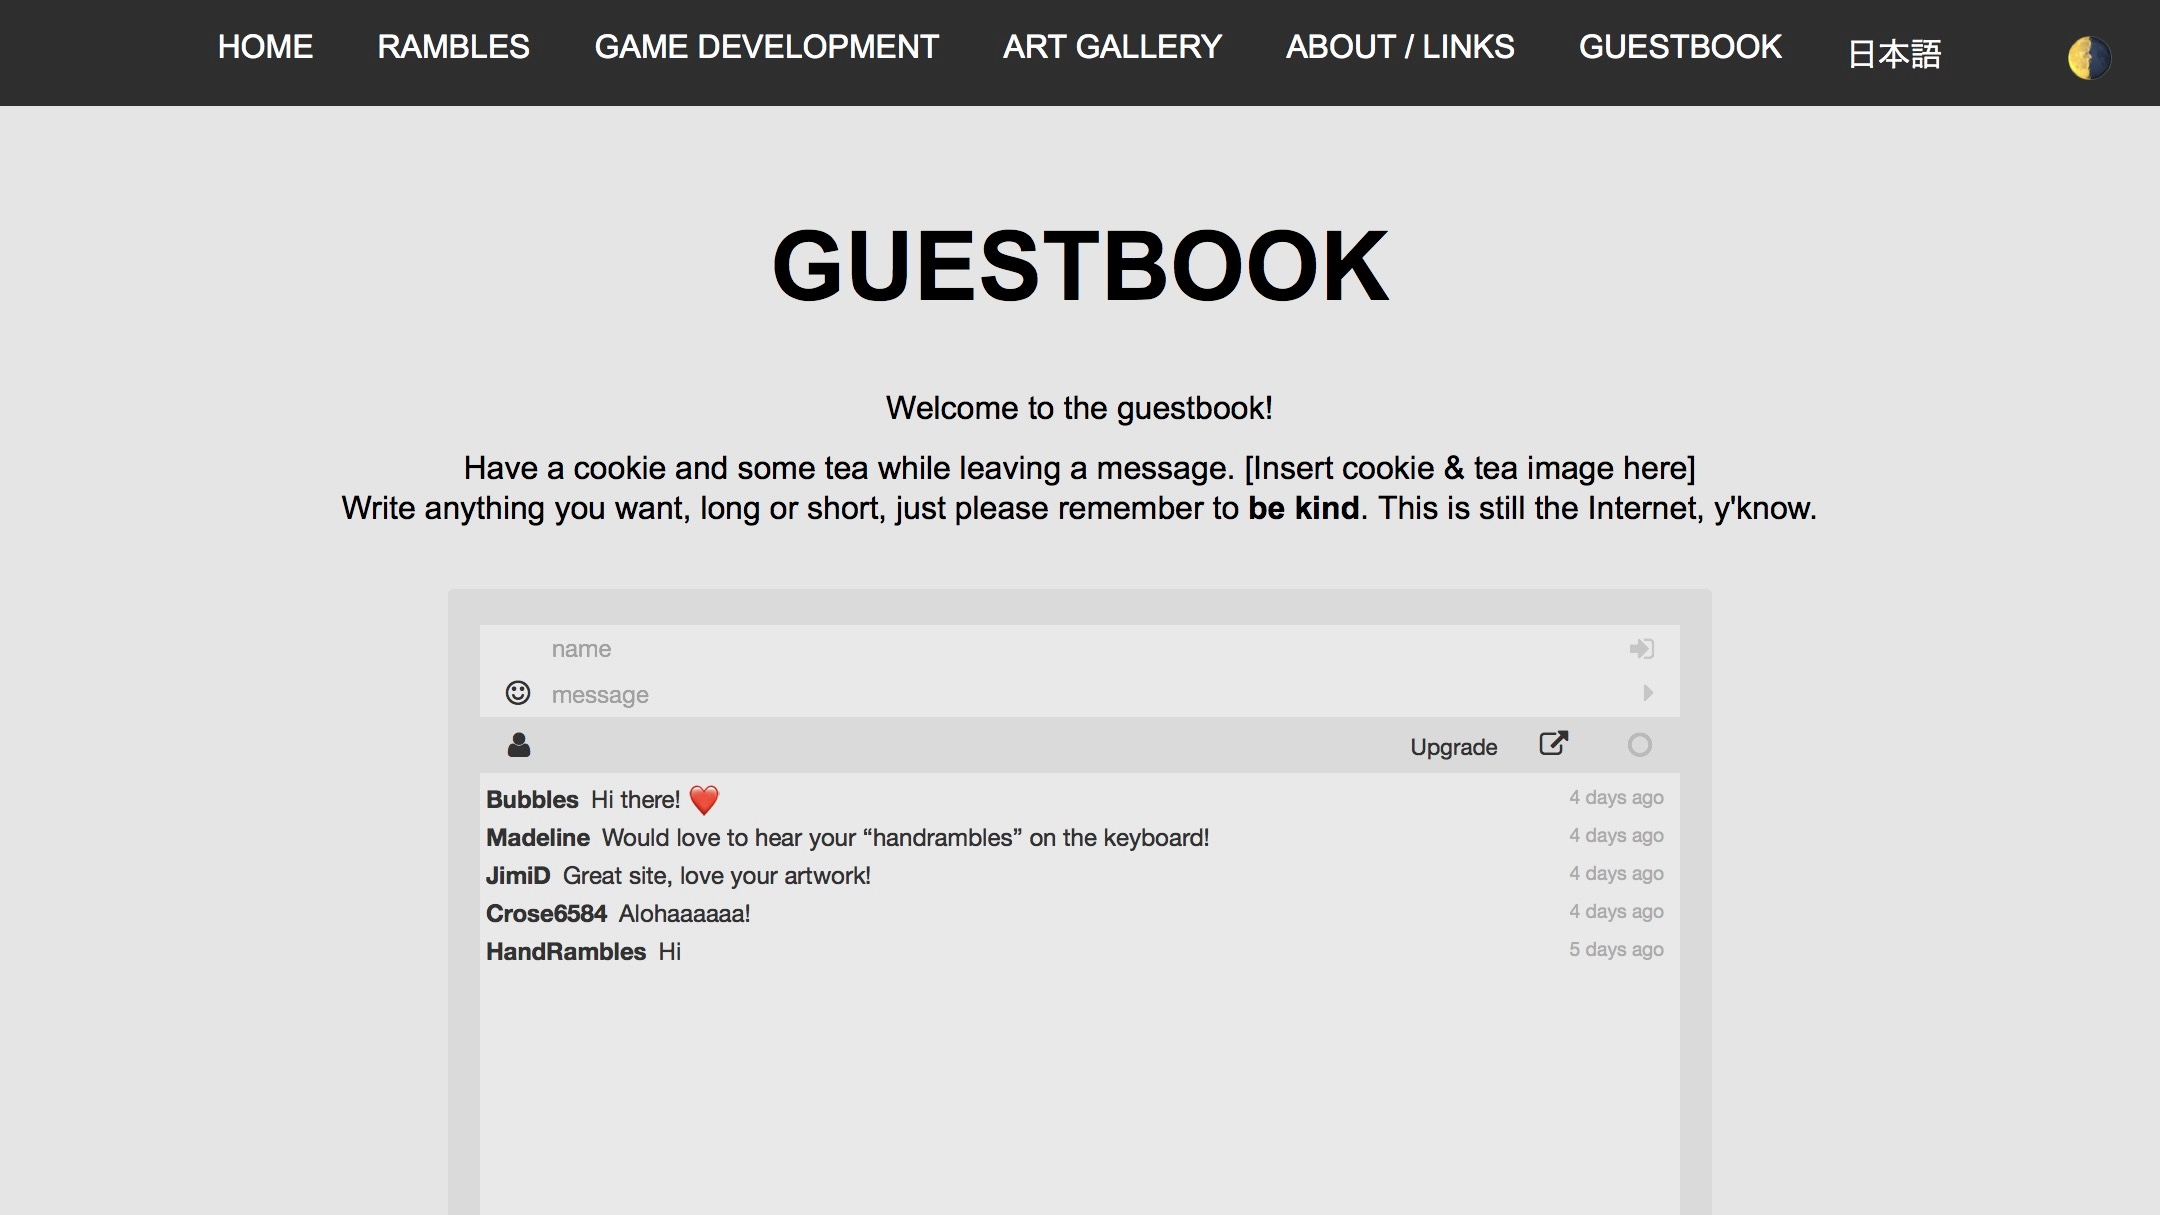Viewport: 2160px width, 1215px height.
Task: Click the user profile icon in the guestbook
Action: (518, 744)
